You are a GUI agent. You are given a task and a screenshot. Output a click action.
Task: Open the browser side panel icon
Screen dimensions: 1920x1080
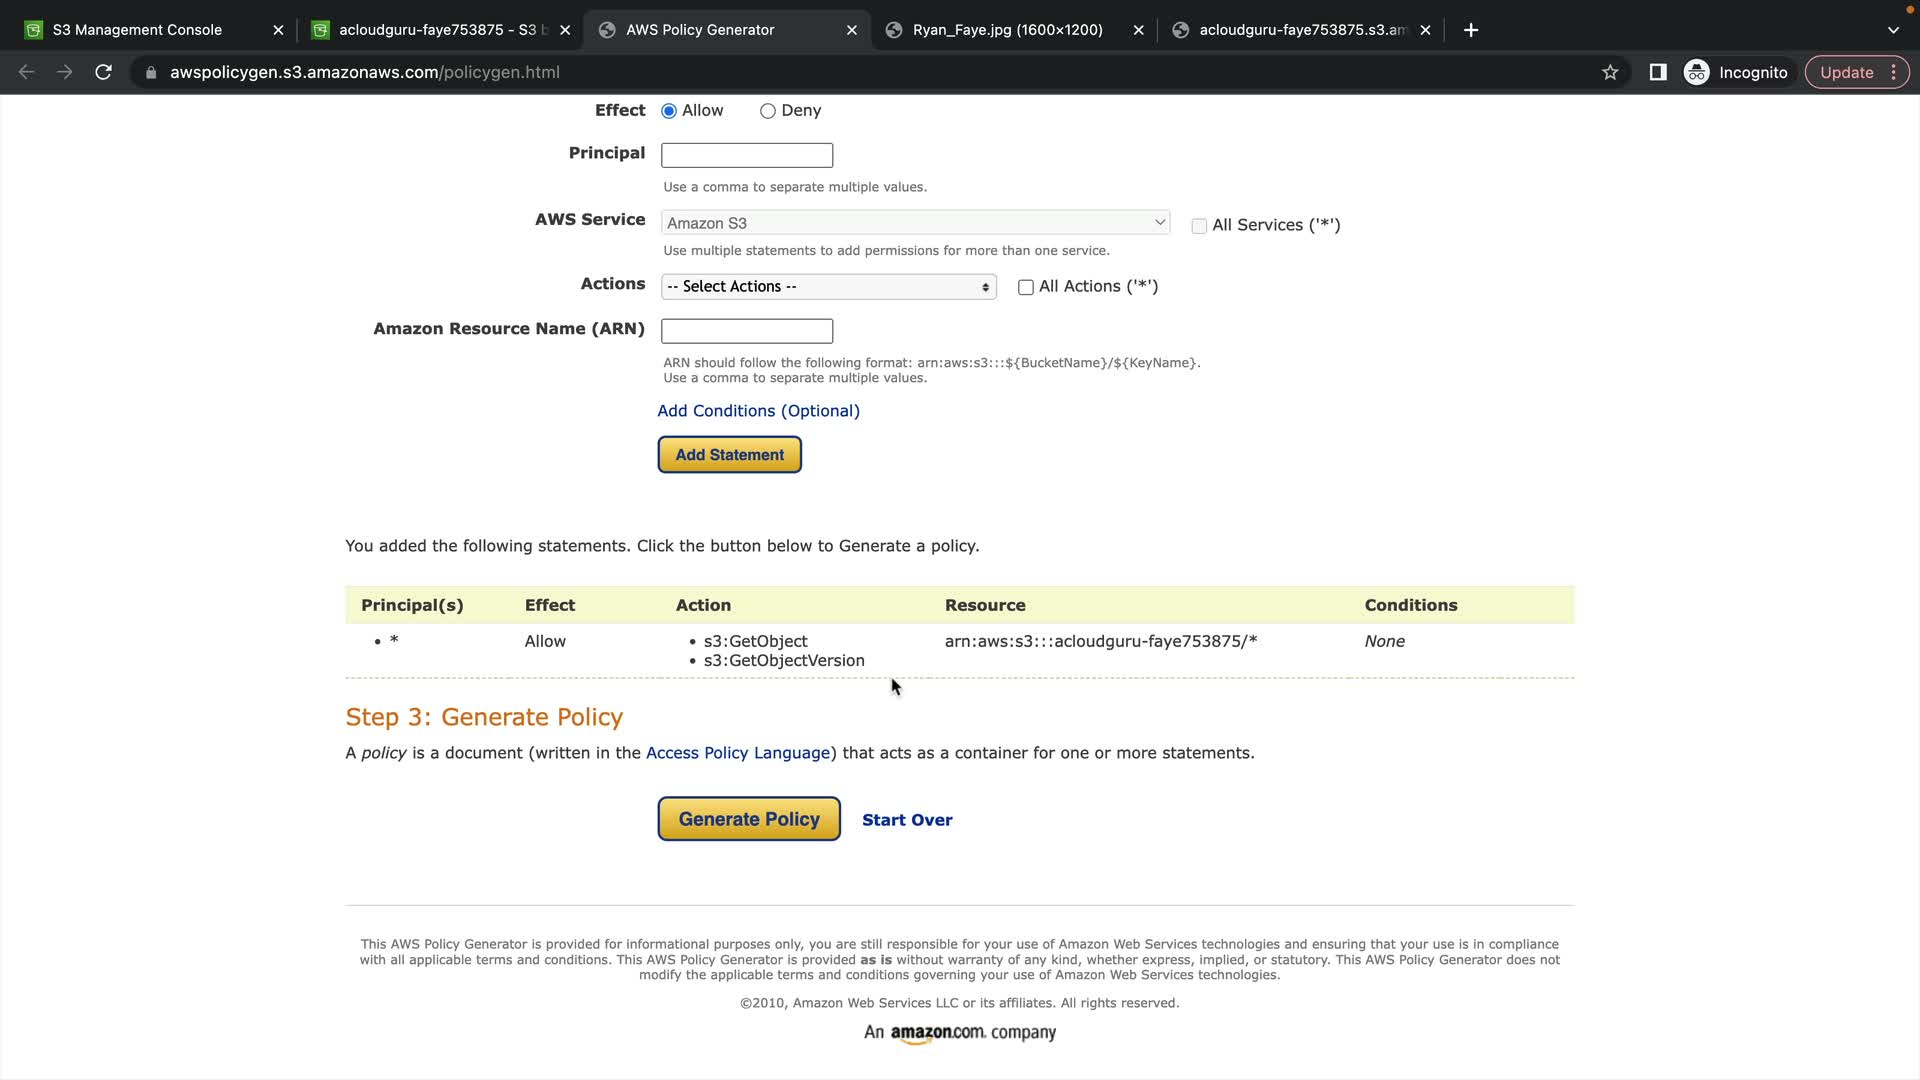tap(1658, 72)
